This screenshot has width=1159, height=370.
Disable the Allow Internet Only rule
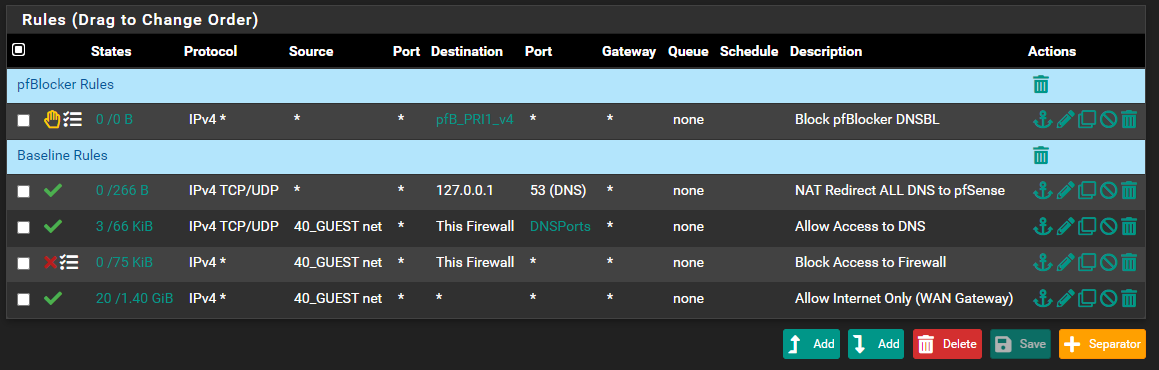point(1107,298)
